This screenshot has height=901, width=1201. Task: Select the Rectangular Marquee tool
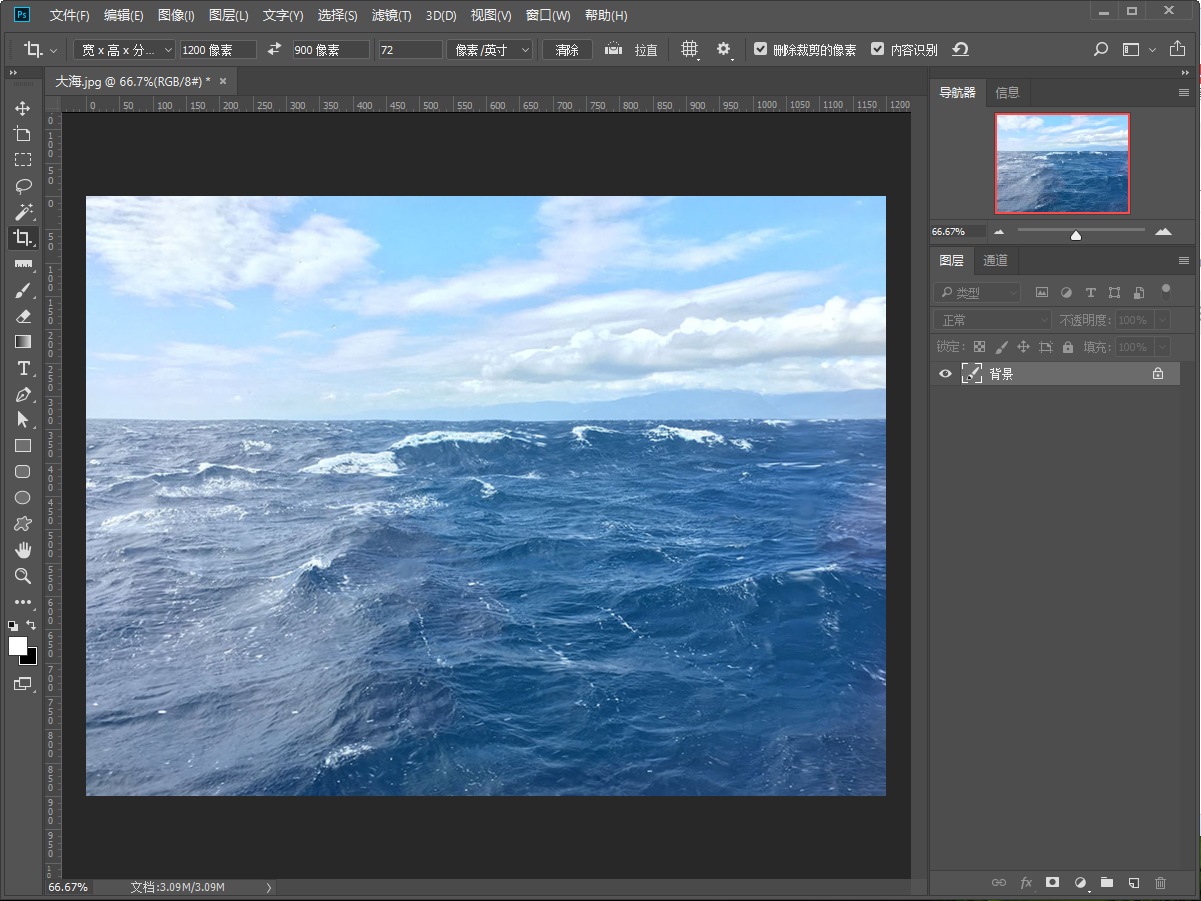click(22, 160)
